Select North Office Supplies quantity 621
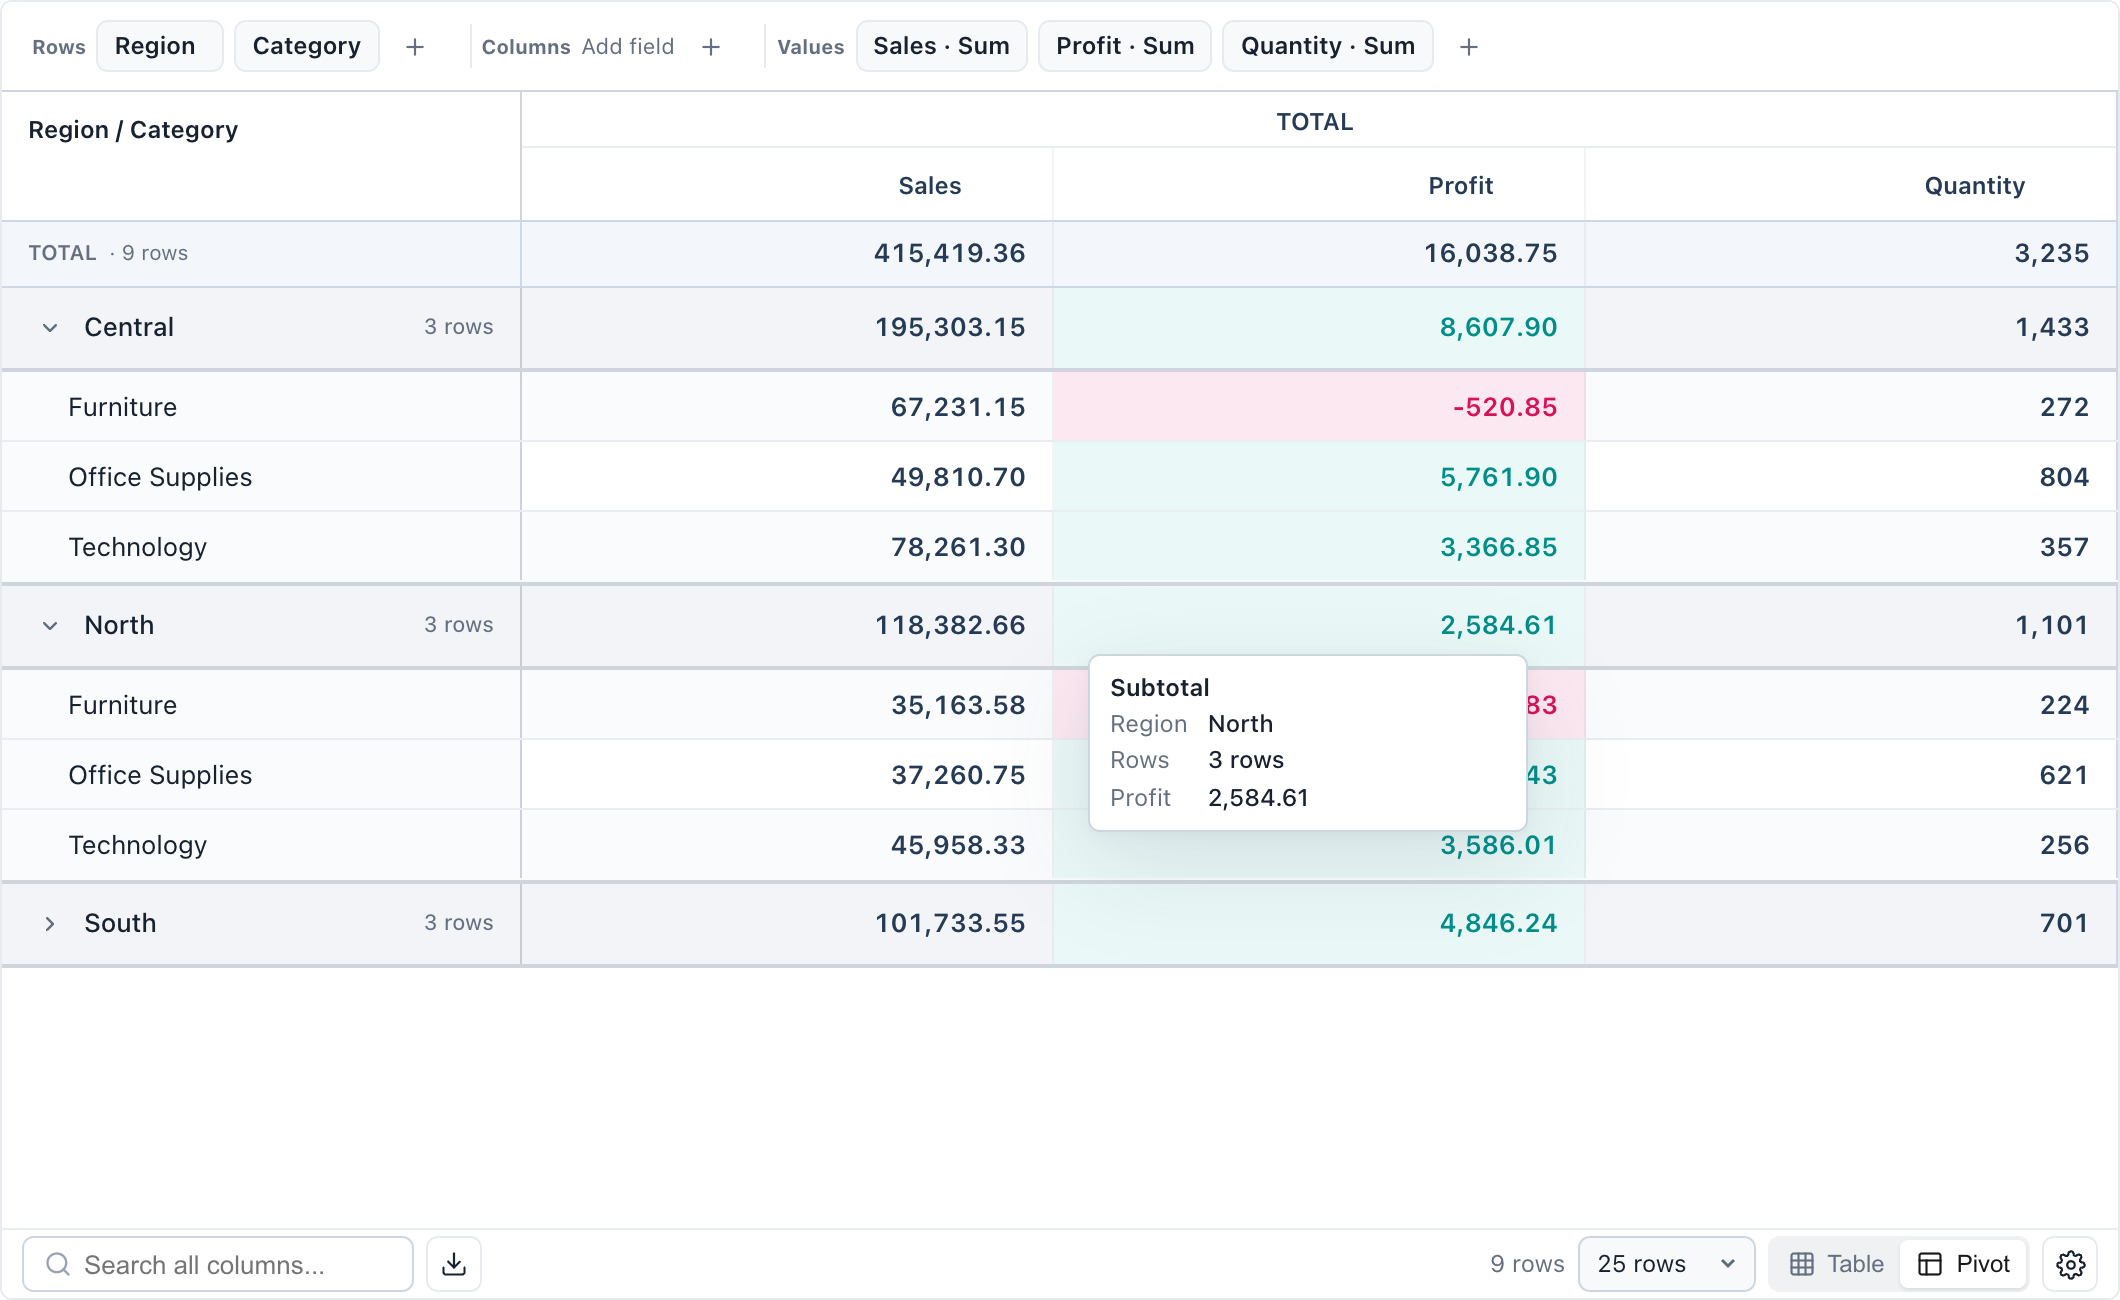Viewport: 2120px width, 1300px height. pyautogui.click(x=1851, y=775)
